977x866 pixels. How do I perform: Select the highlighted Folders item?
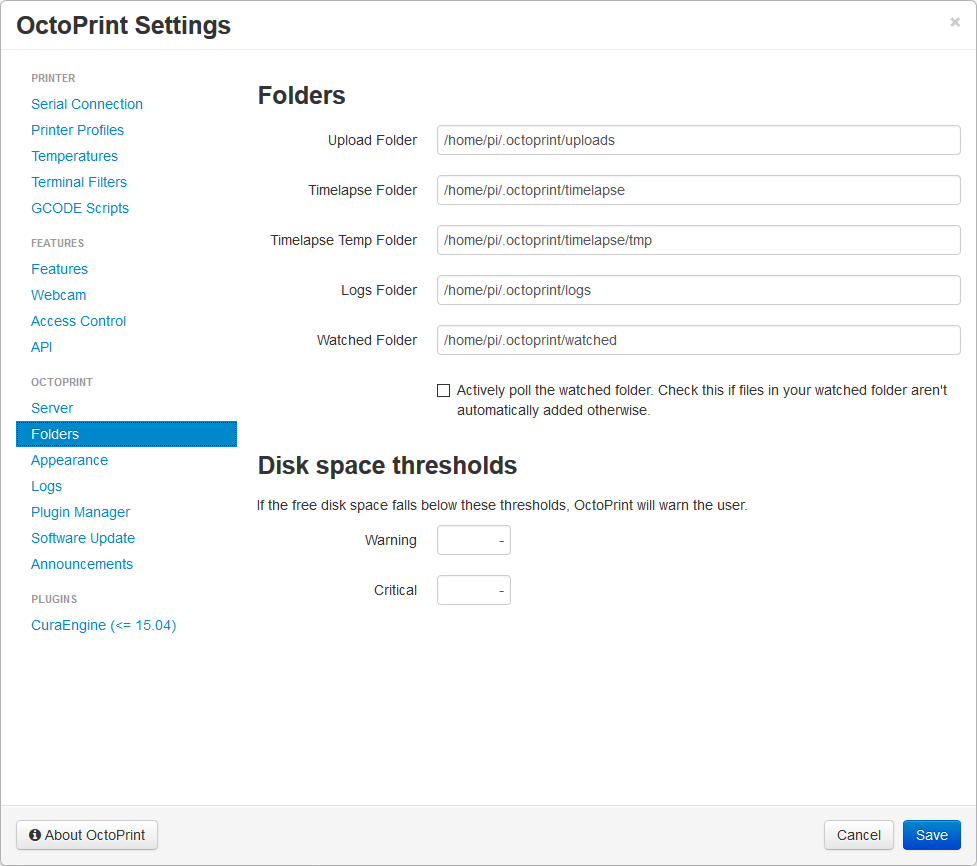click(x=126, y=434)
